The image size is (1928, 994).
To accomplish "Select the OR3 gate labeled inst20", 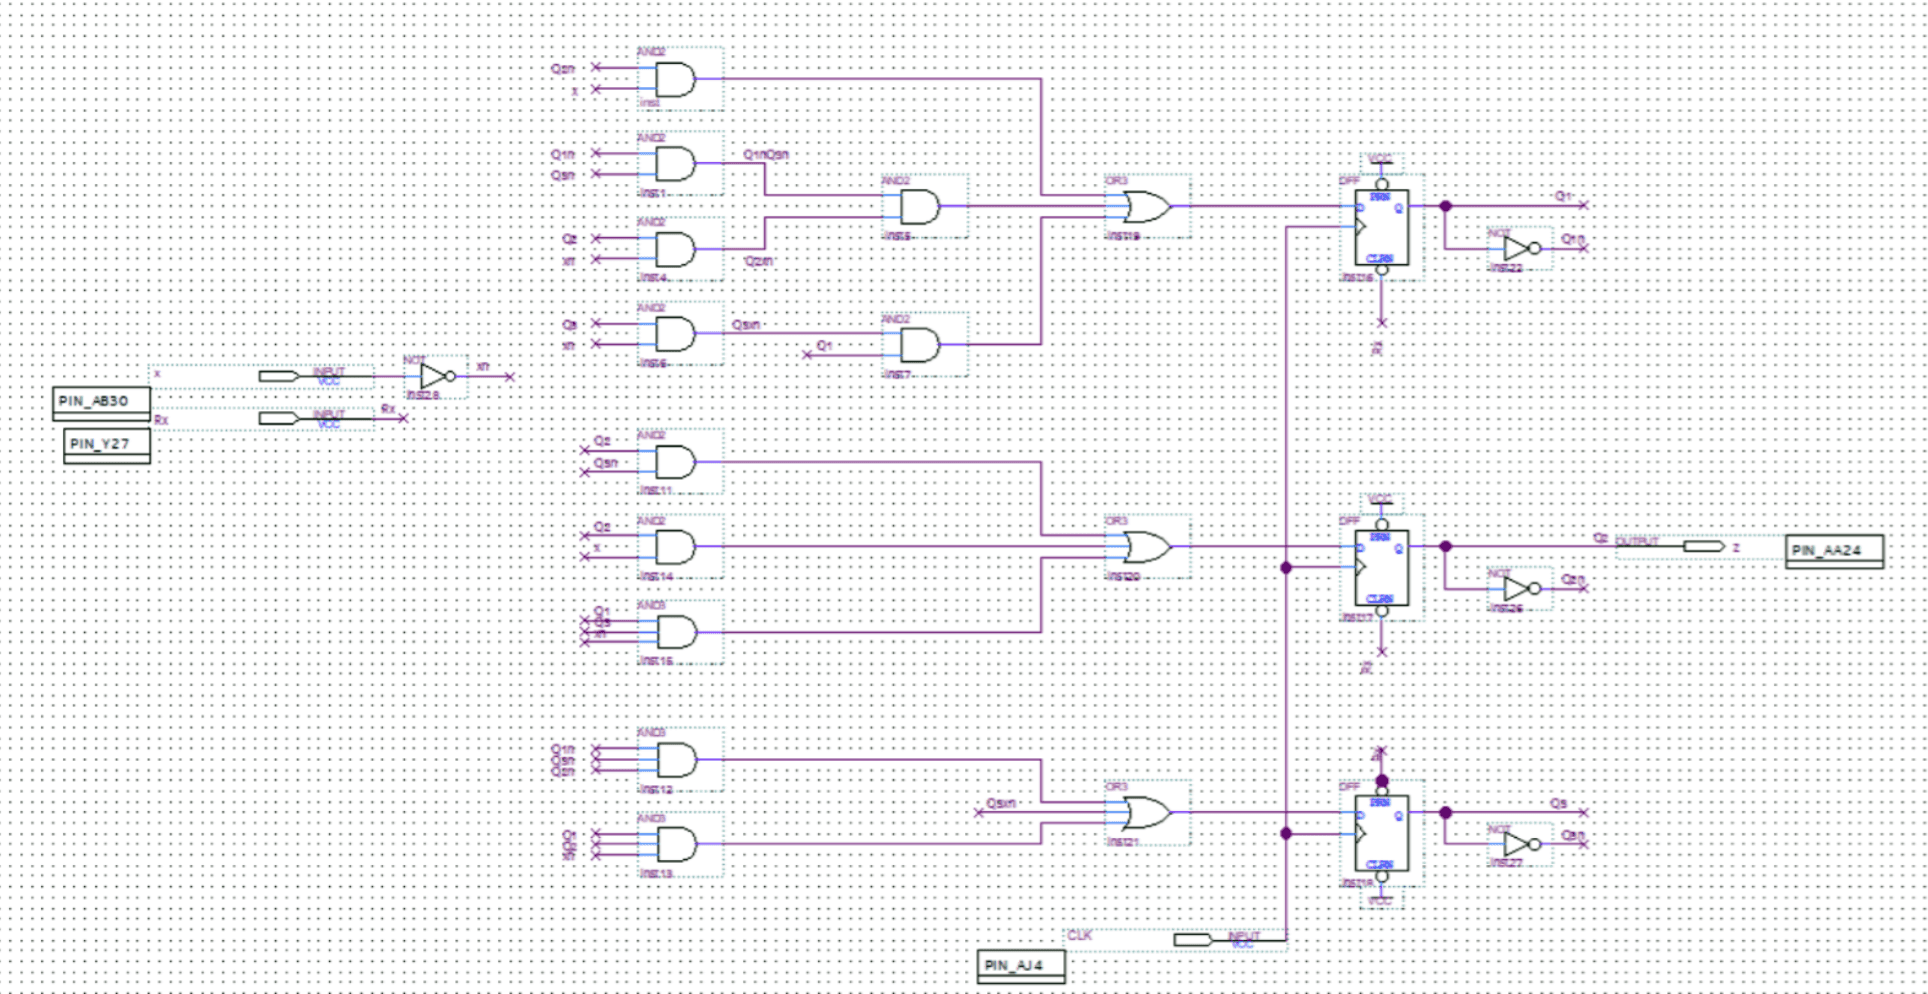I will pos(1147,547).
